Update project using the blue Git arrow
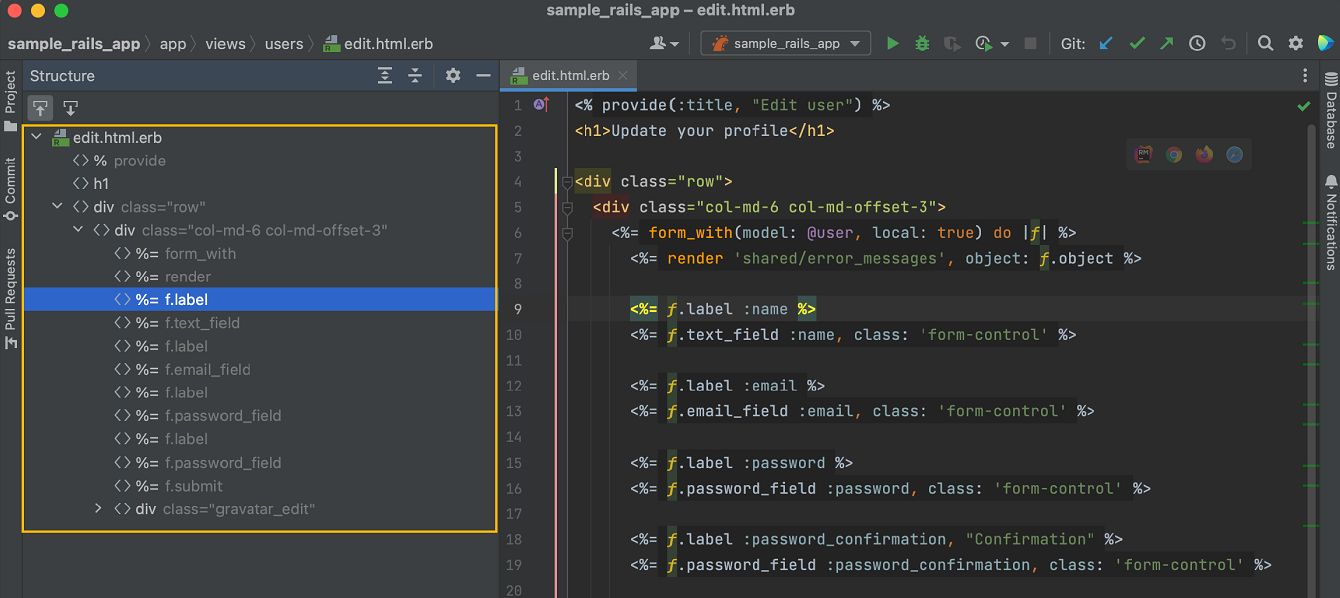 (1105, 43)
